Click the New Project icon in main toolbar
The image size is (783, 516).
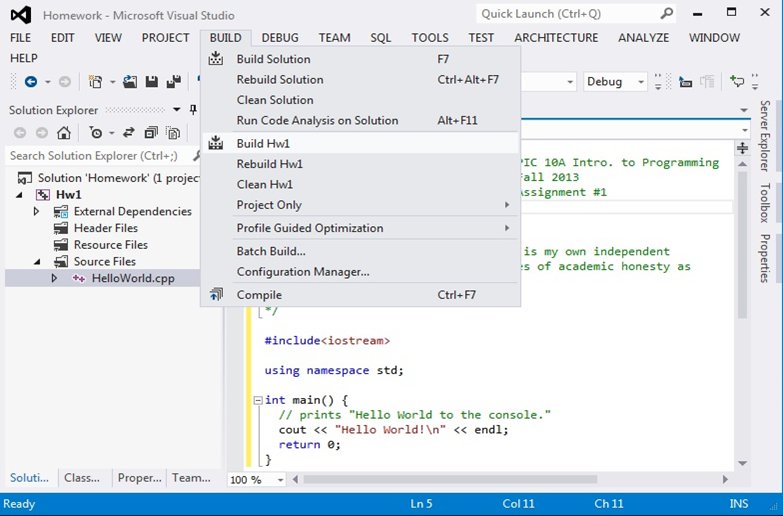coord(95,81)
